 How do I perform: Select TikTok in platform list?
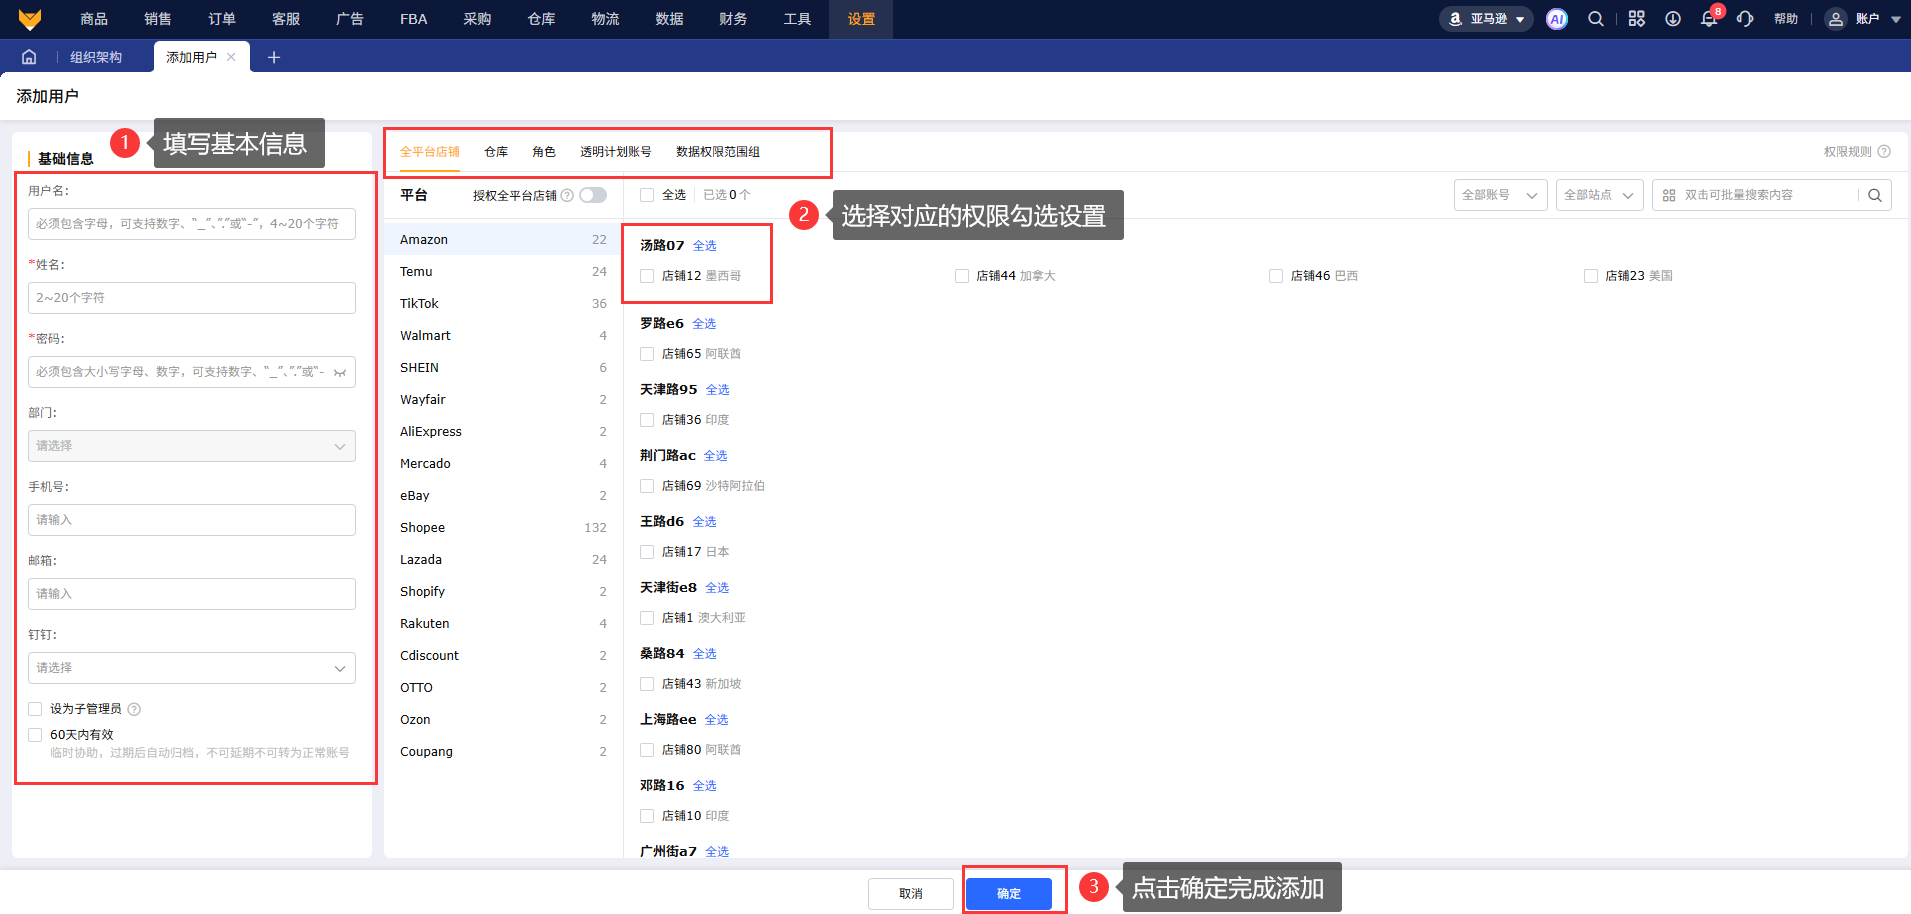point(503,304)
